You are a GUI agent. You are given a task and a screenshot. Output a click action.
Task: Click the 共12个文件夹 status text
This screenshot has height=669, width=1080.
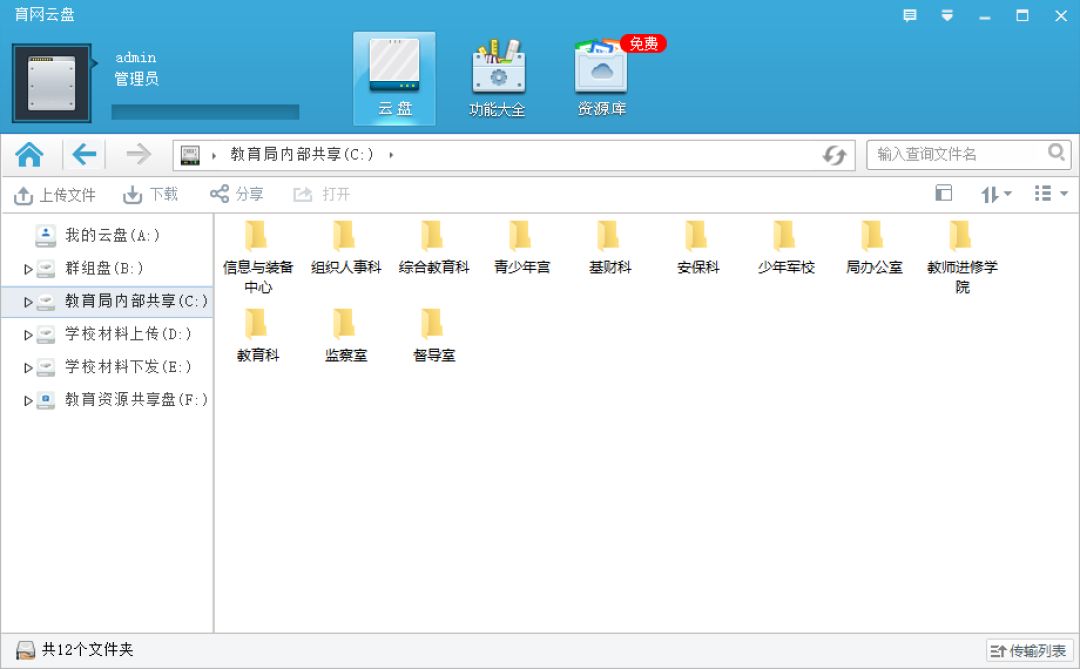pyautogui.click(x=87, y=649)
